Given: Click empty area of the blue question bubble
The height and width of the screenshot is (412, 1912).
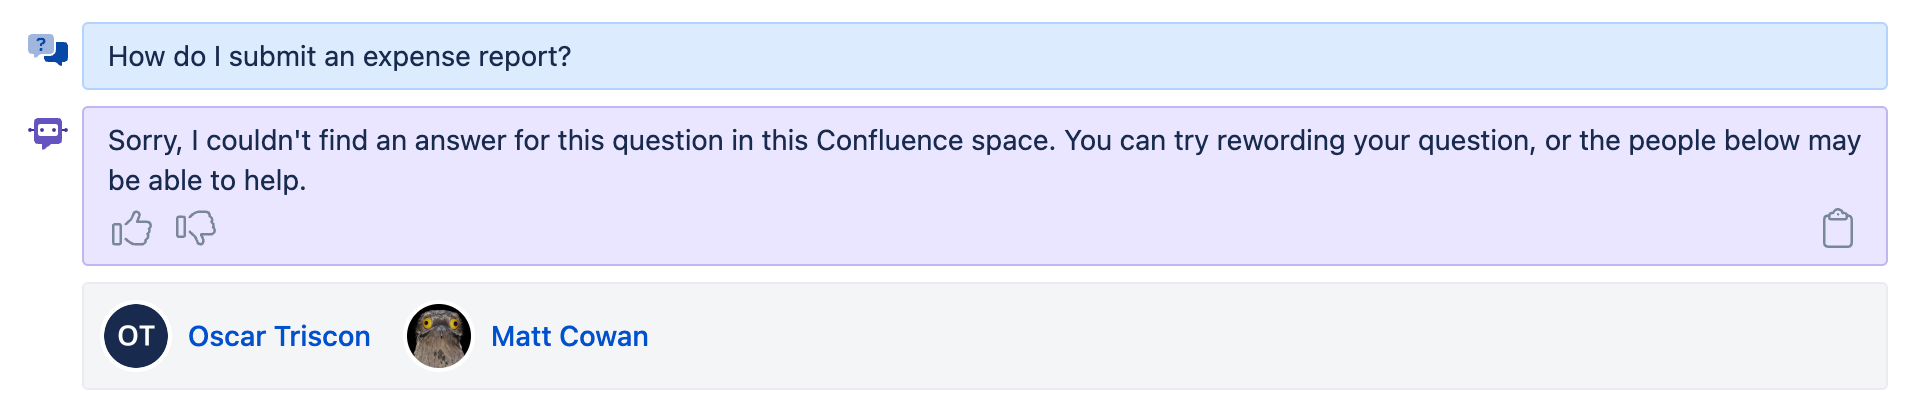Looking at the screenshot, I should (1200, 57).
